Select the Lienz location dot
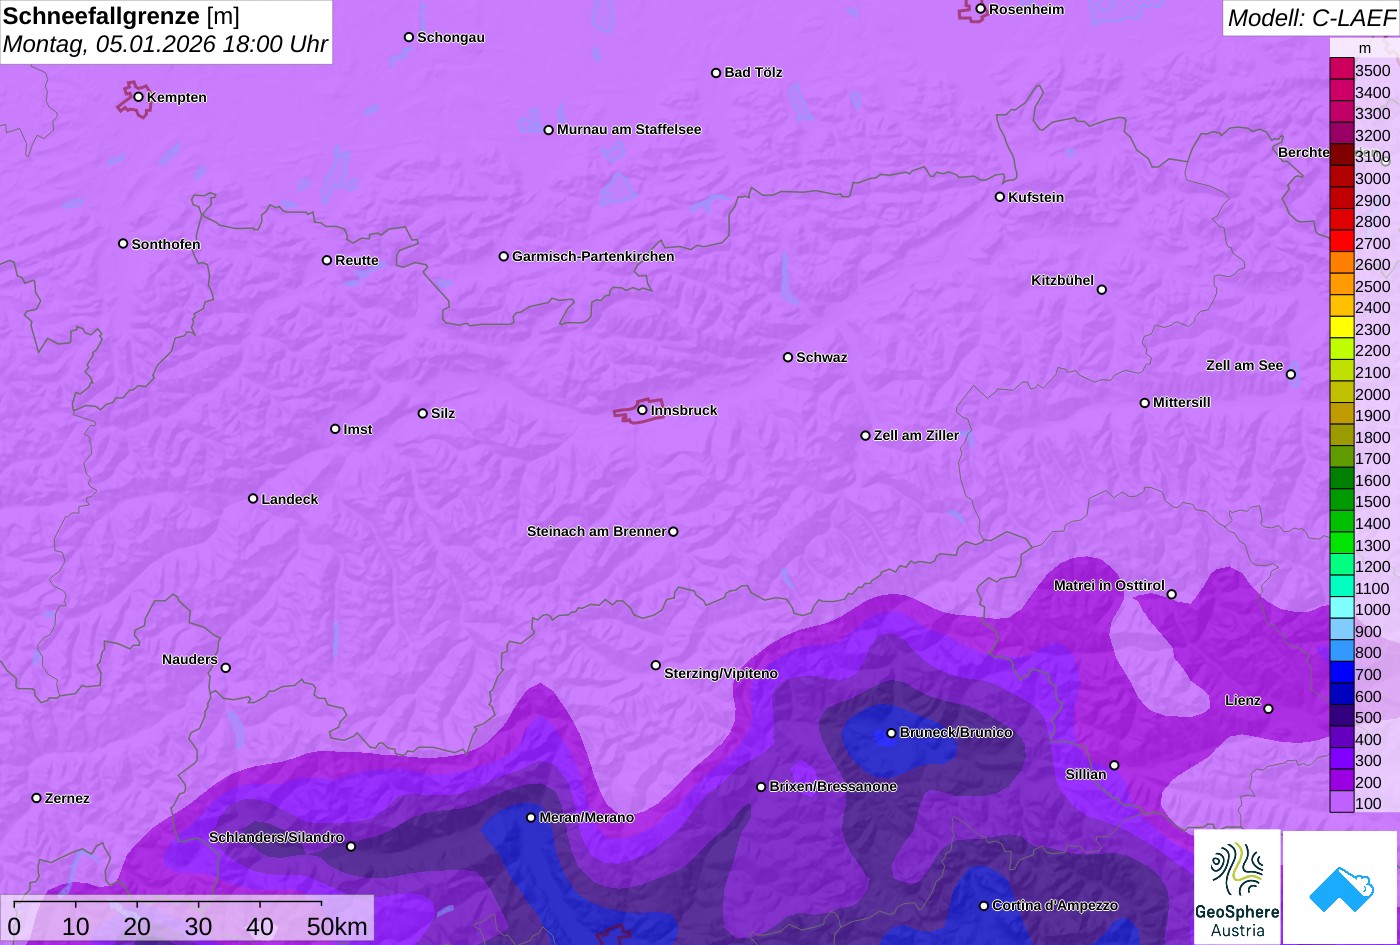1400x945 pixels. (1268, 709)
